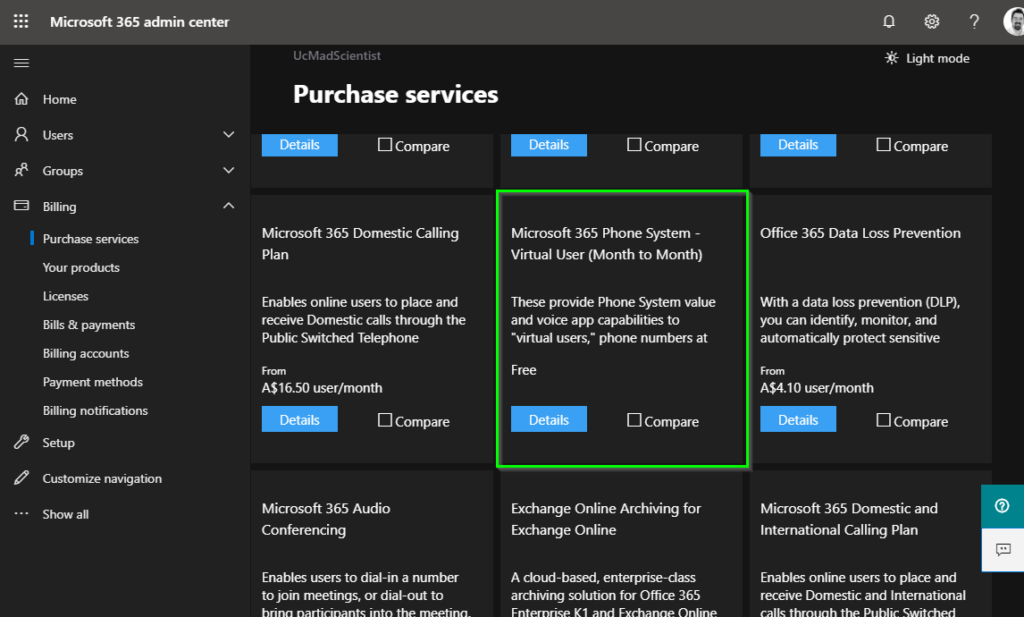The height and width of the screenshot is (617, 1024).
Task: Click the Home house icon
Action: point(22,99)
